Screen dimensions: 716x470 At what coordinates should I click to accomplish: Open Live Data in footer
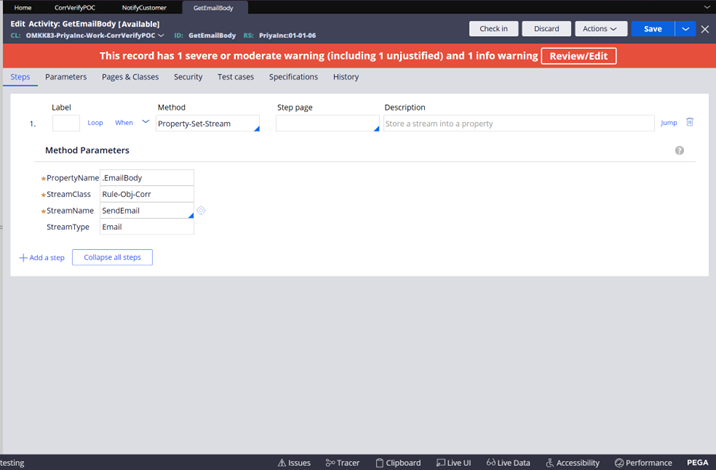(508, 463)
